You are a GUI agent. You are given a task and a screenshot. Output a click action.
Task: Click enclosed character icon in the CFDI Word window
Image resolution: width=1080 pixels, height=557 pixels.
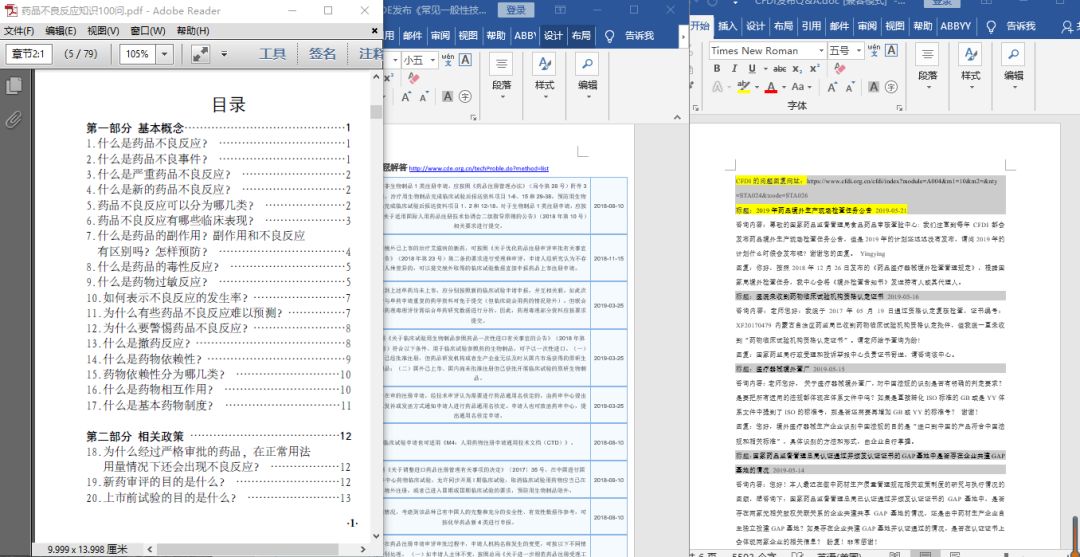click(893, 87)
